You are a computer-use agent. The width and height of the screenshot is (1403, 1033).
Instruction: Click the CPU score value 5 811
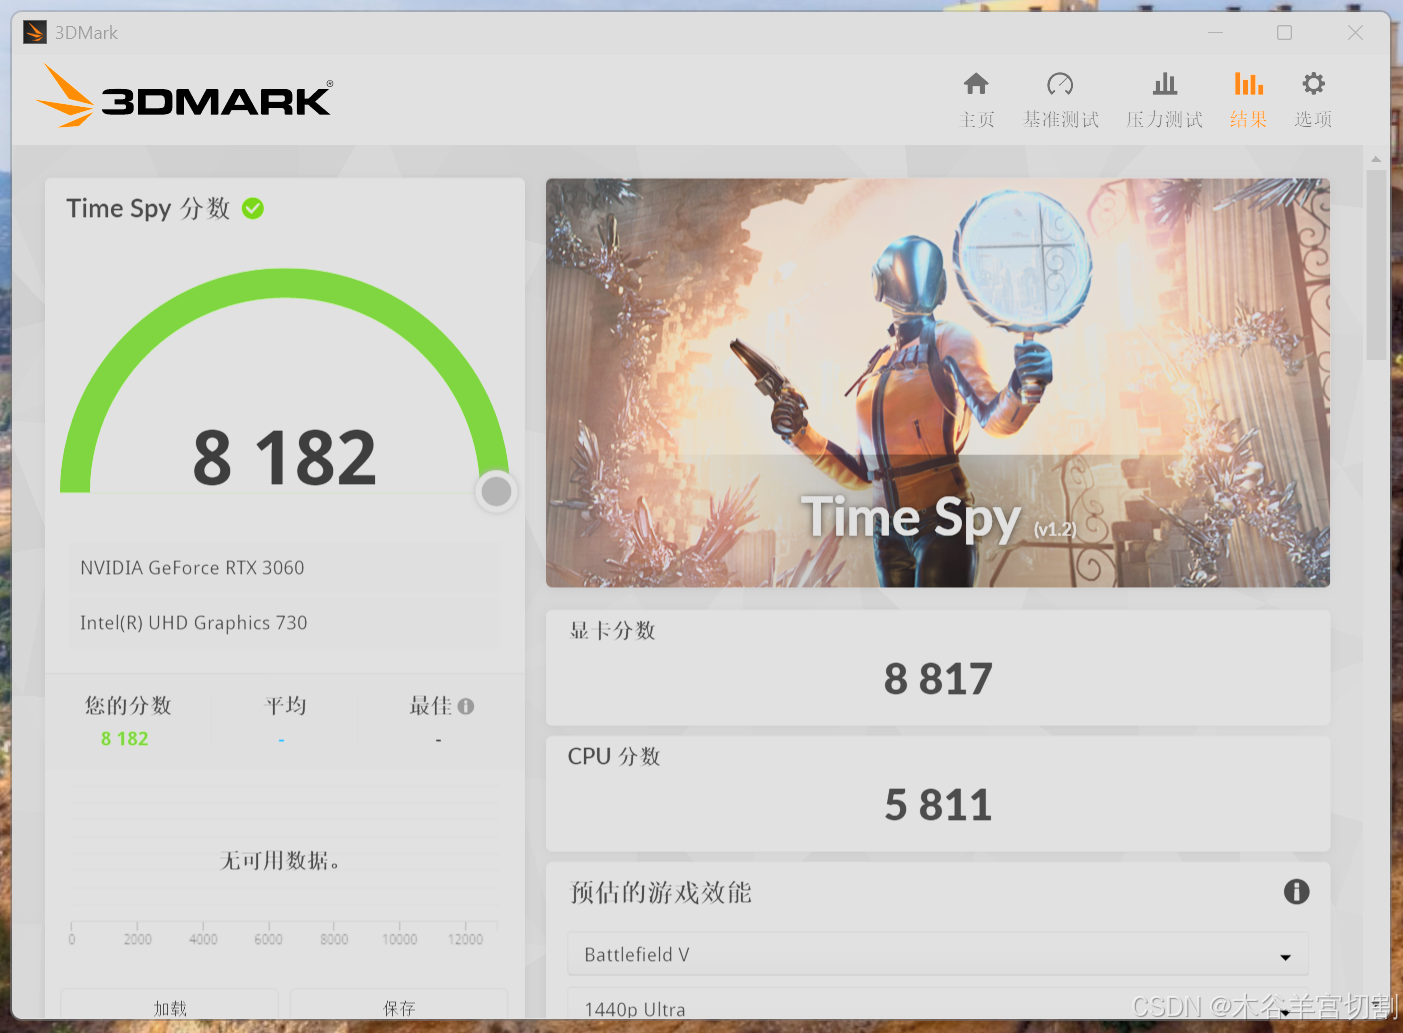click(x=938, y=805)
